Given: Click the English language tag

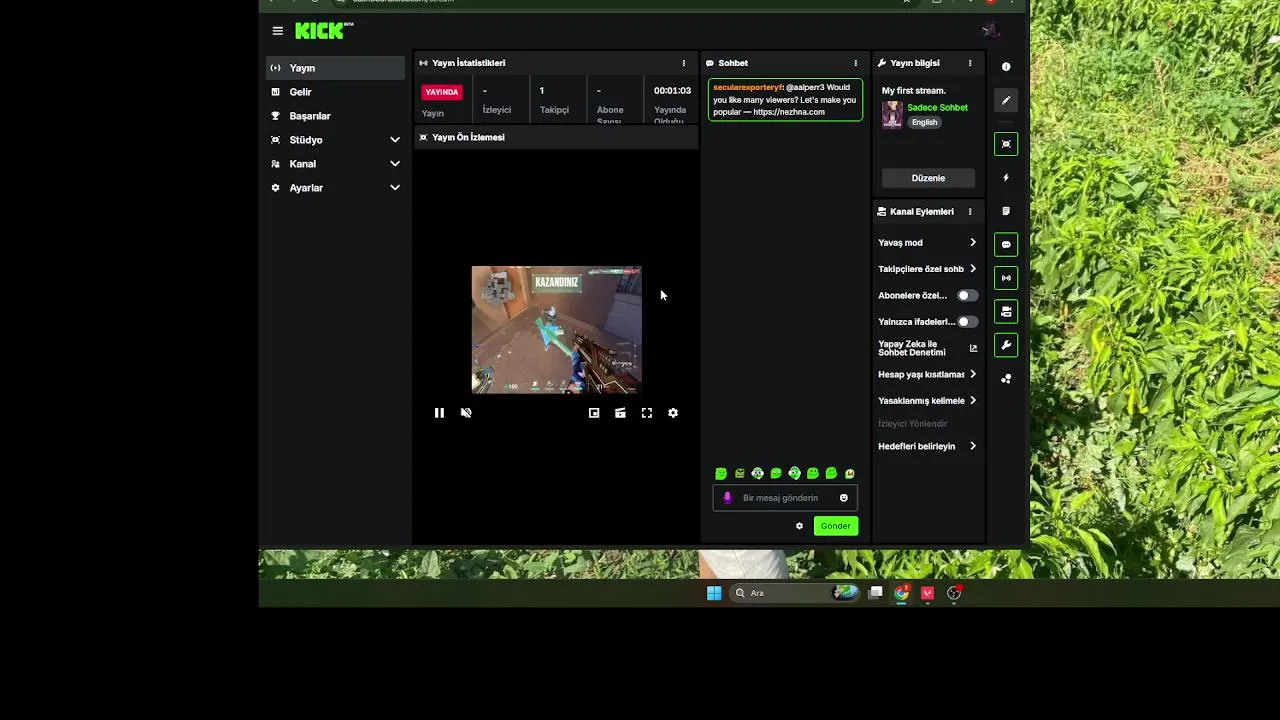Looking at the screenshot, I should point(925,122).
